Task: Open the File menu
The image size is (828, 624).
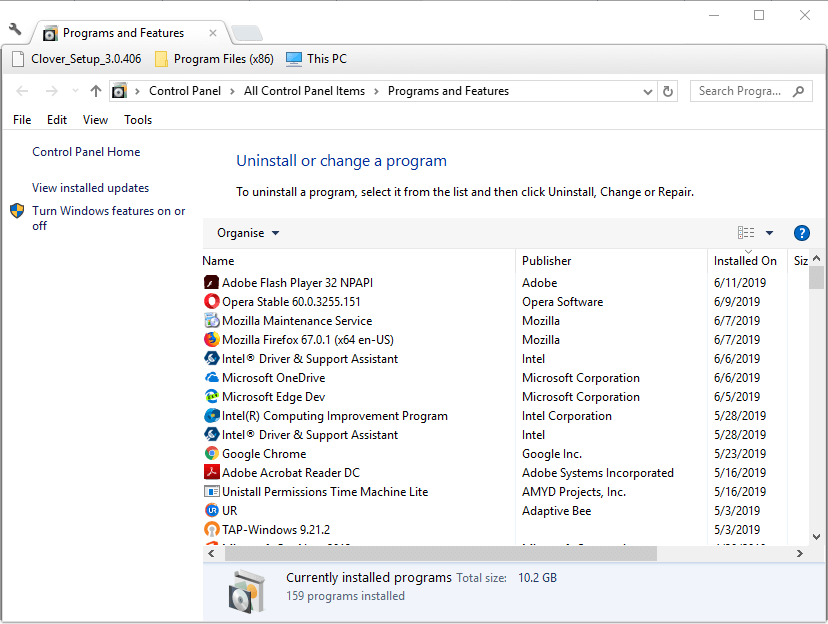Action: [x=22, y=120]
